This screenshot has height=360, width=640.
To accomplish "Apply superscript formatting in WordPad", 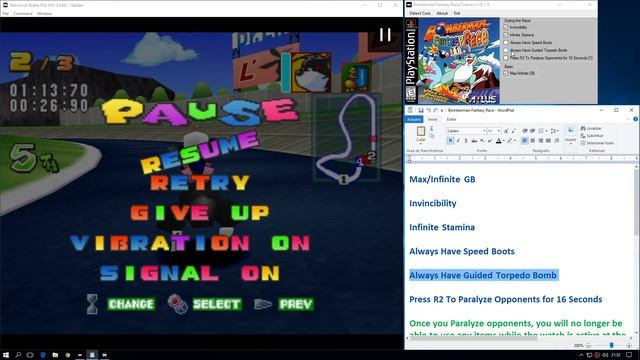I will (490, 141).
